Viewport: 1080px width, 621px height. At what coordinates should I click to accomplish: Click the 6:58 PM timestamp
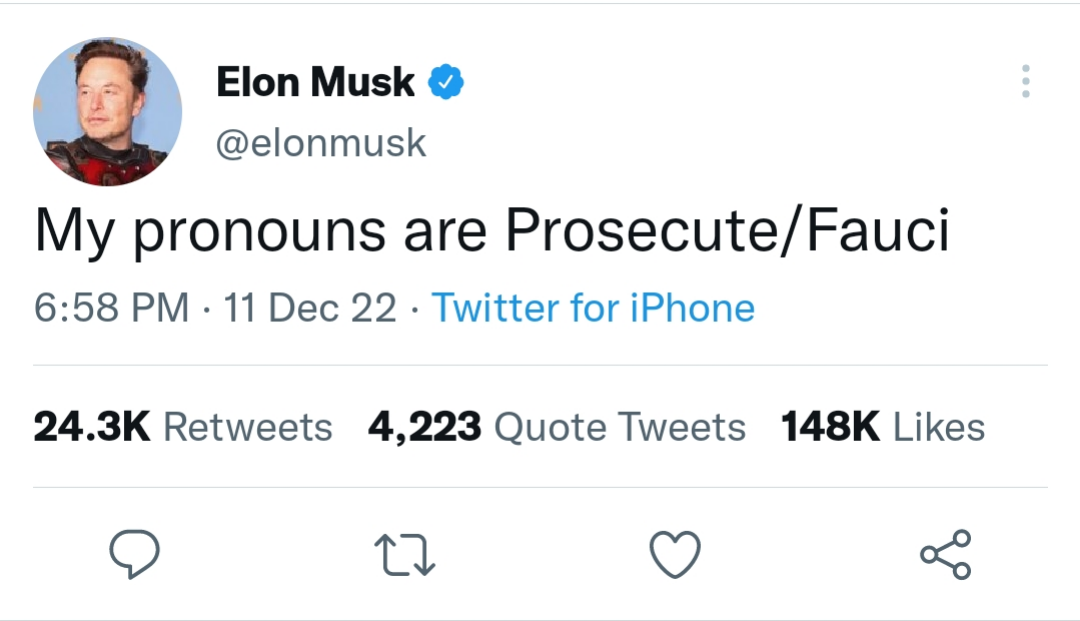[112, 307]
